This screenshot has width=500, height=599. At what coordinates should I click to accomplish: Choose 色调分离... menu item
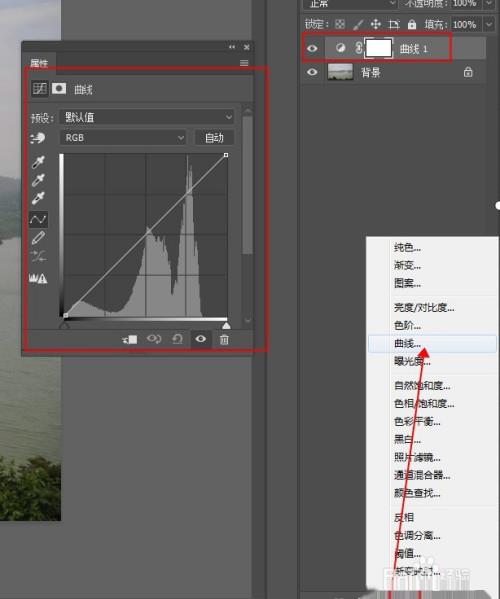(432, 535)
